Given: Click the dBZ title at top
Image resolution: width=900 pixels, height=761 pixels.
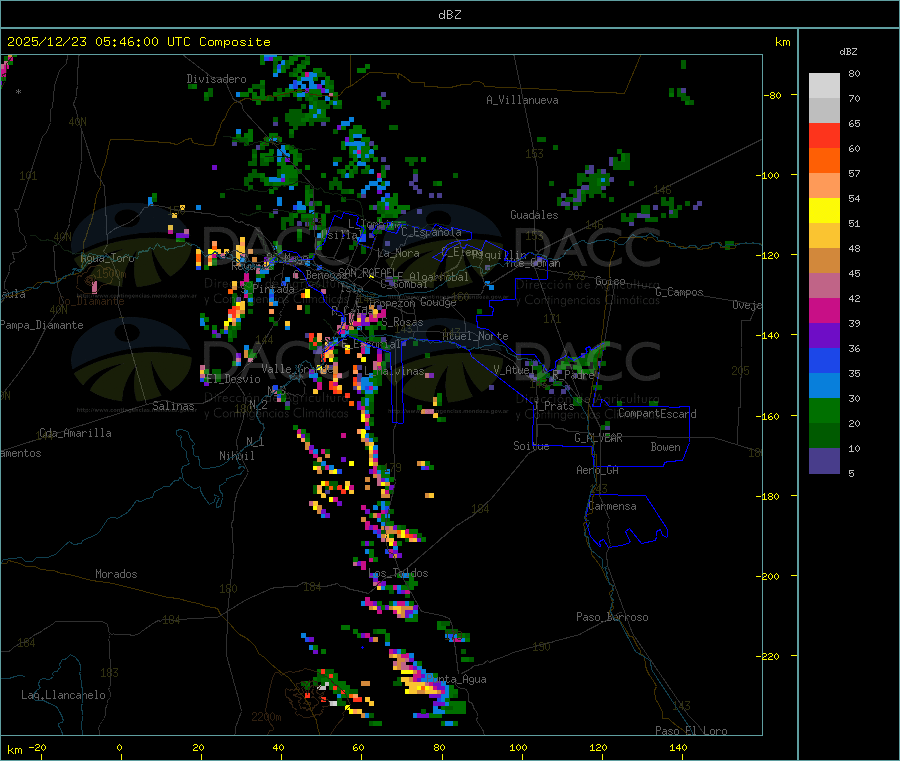Looking at the screenshot, I should 449,15.
